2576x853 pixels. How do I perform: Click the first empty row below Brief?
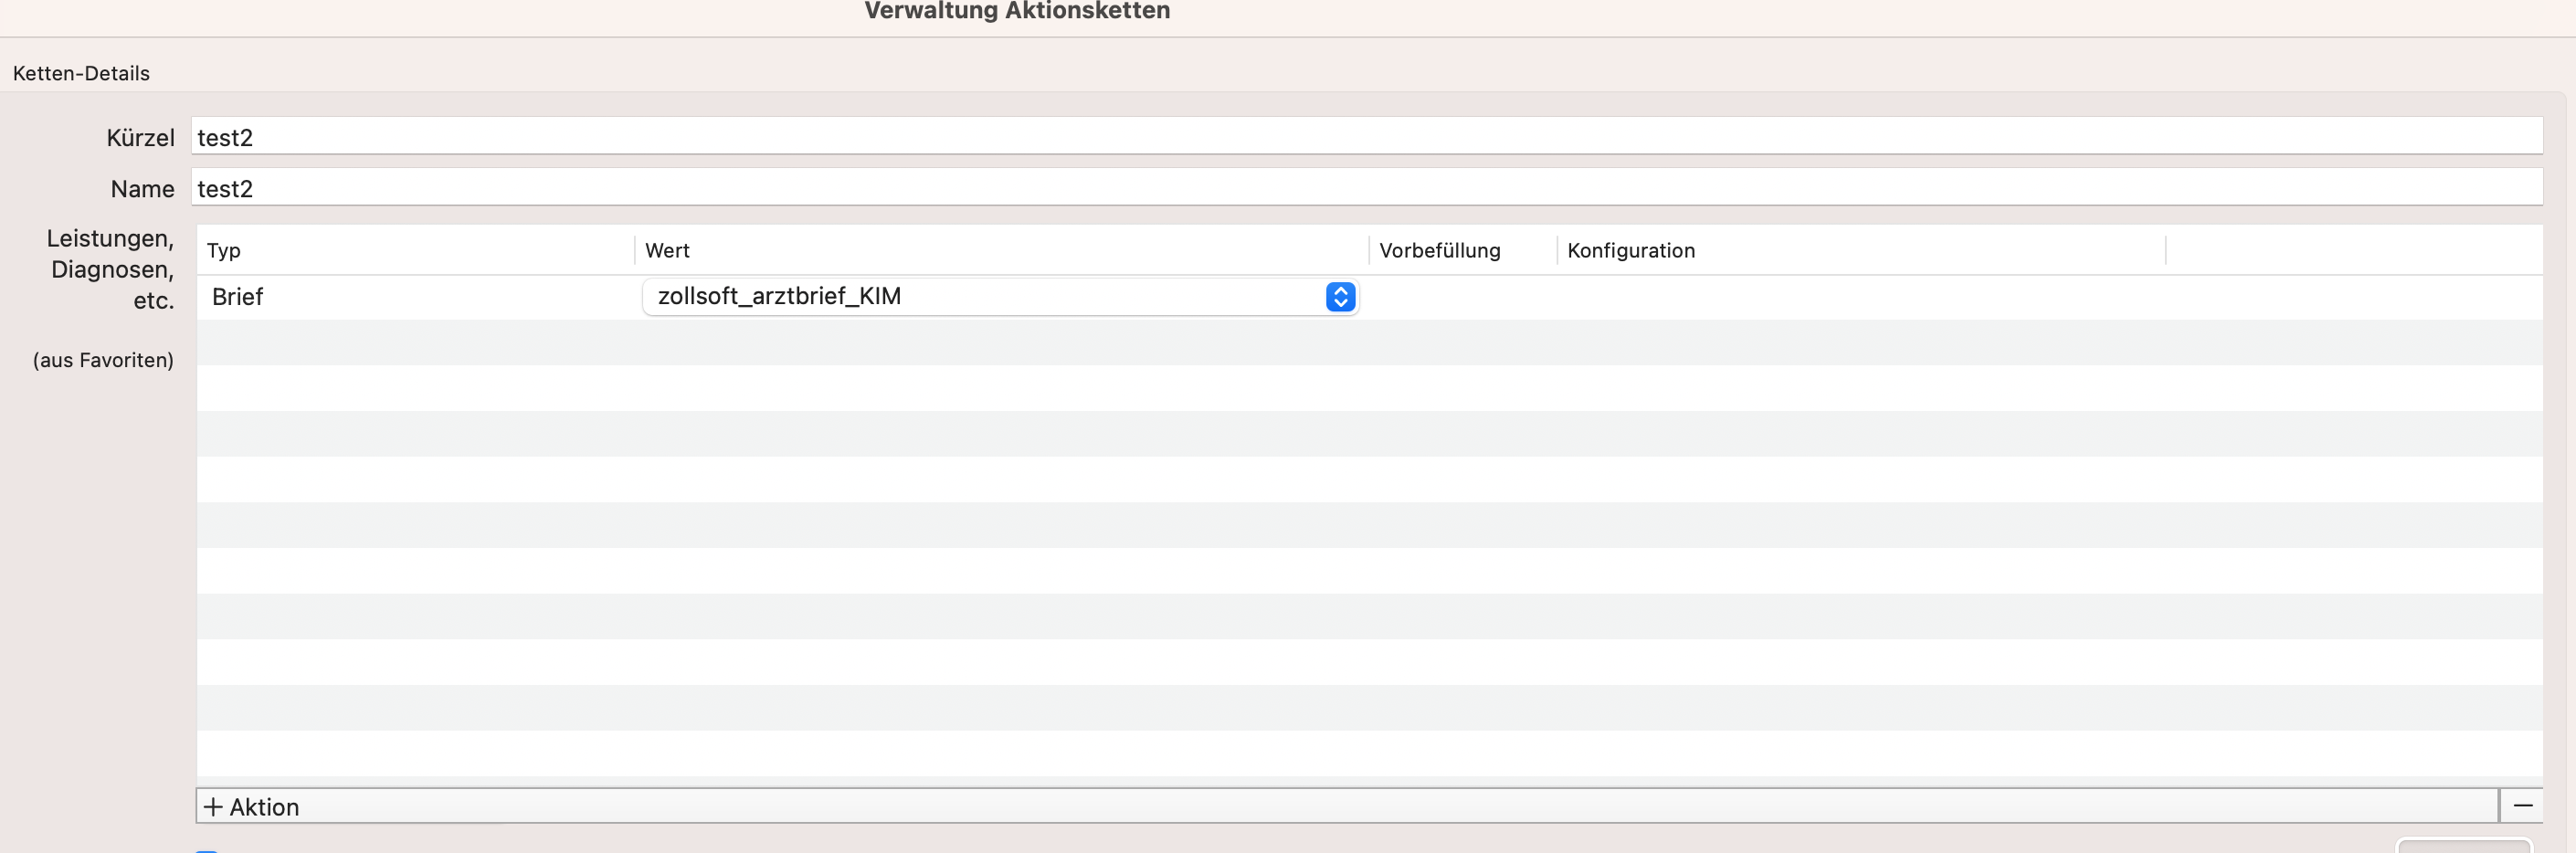(1370, 343)
